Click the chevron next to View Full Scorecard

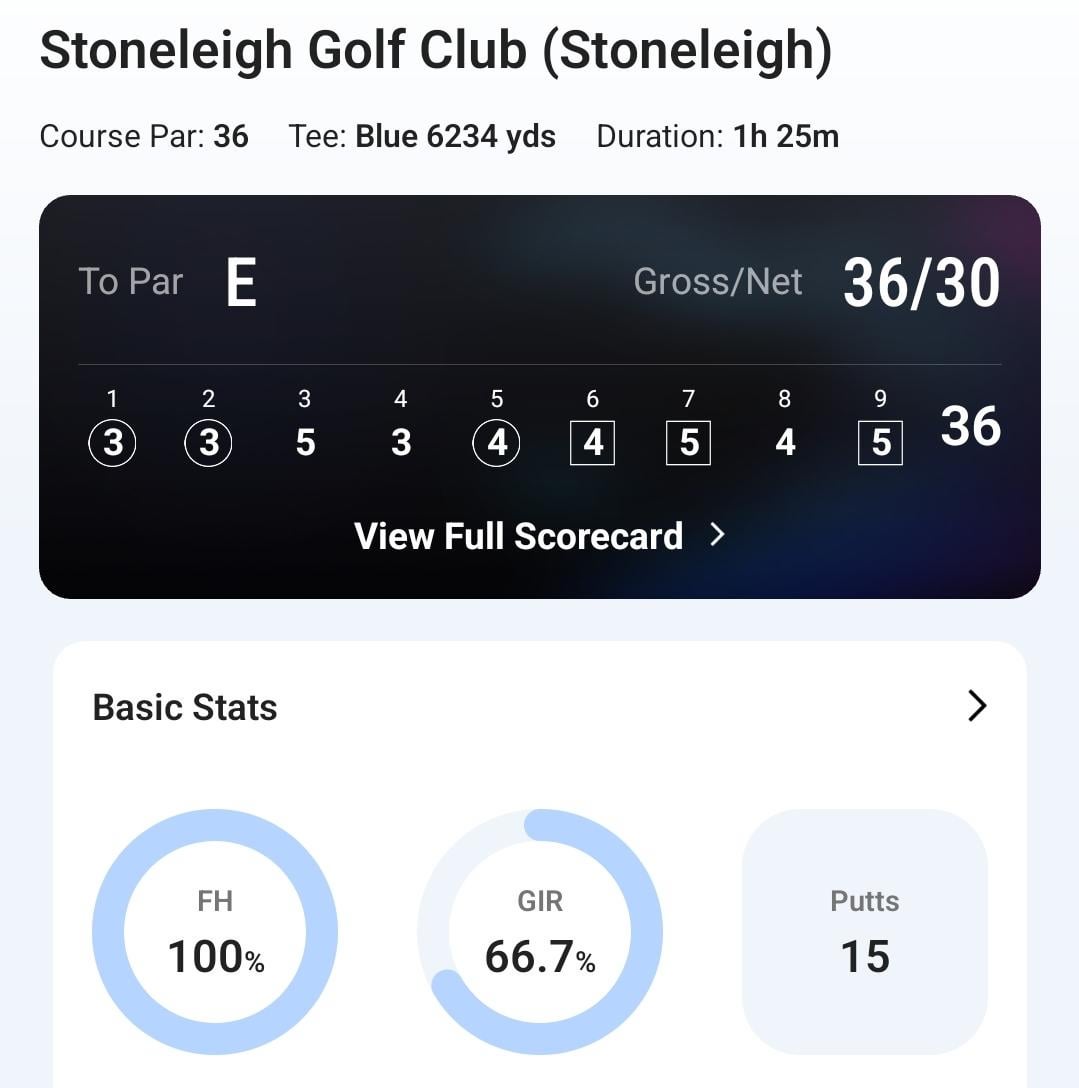click(717, 535)
